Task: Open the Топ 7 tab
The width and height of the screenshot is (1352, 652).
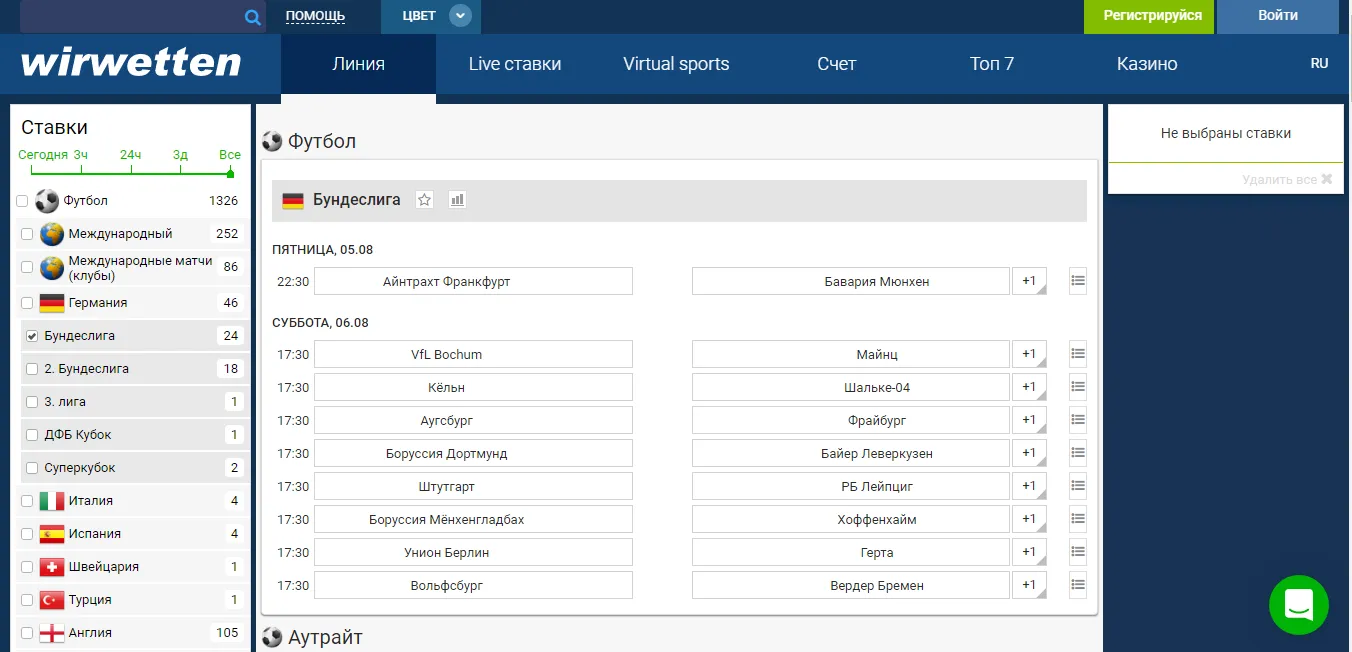Action: pos(992,64)
